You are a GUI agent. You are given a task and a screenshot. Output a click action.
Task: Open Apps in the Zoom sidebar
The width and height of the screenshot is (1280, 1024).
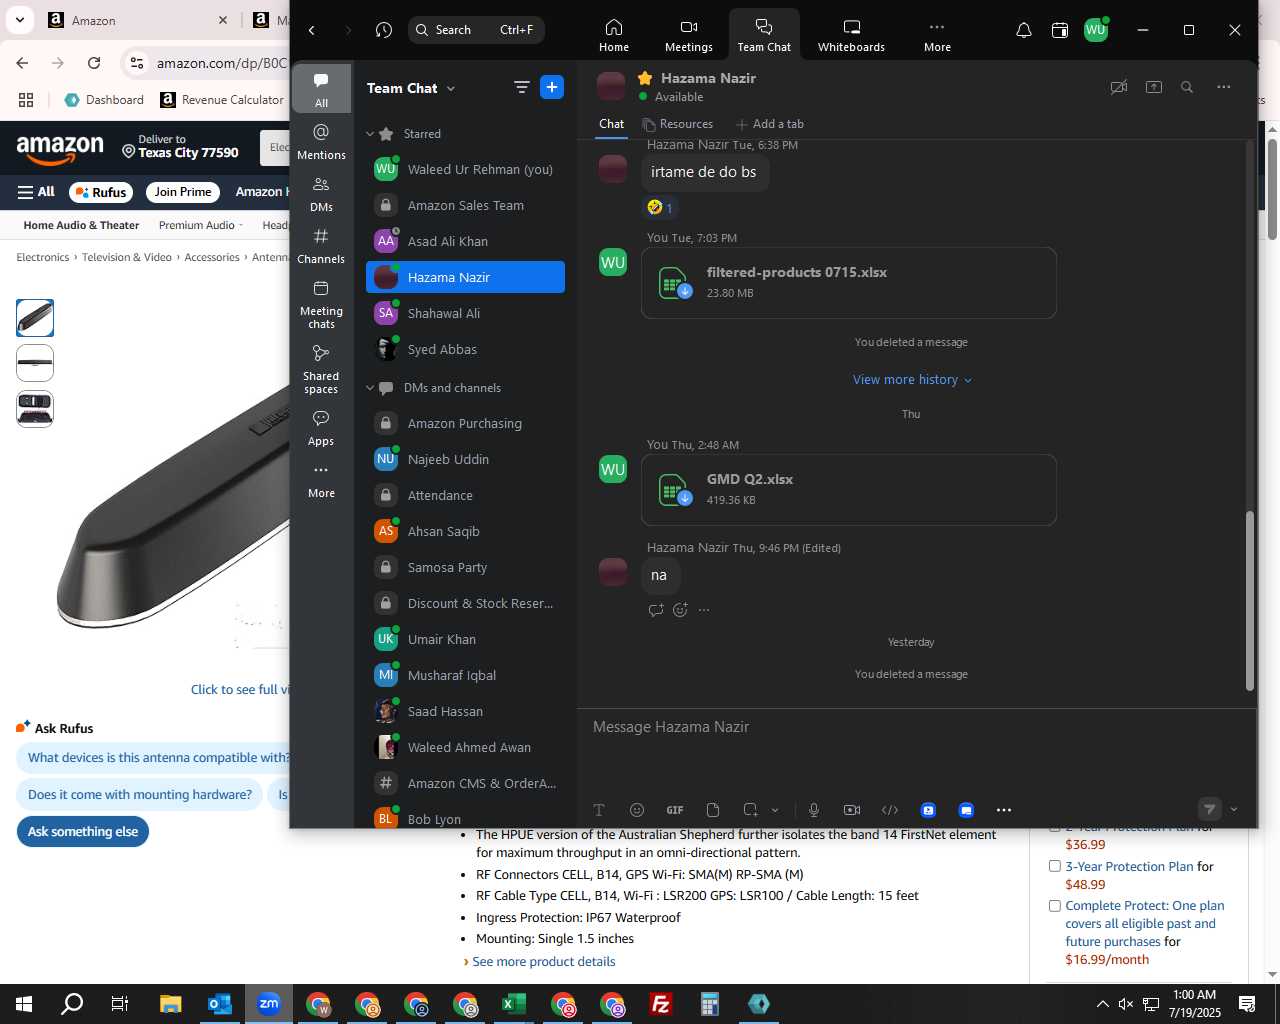[321, 427]
